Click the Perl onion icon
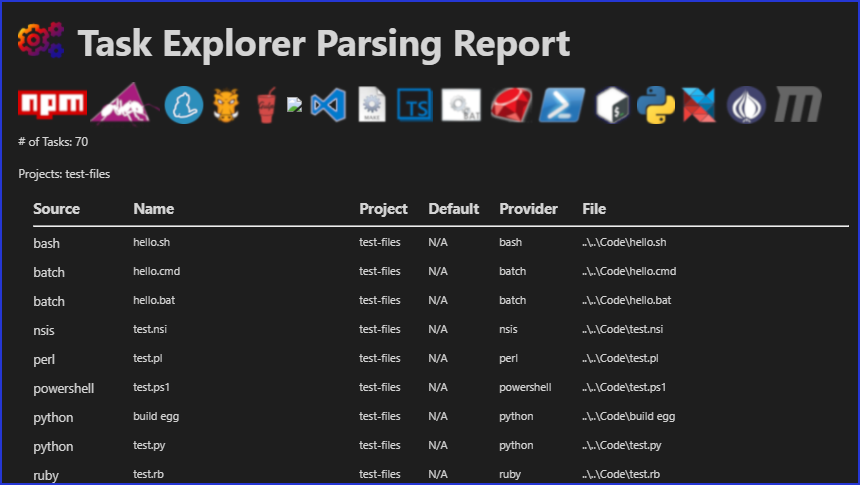860x485 pixels. (746, 104)
